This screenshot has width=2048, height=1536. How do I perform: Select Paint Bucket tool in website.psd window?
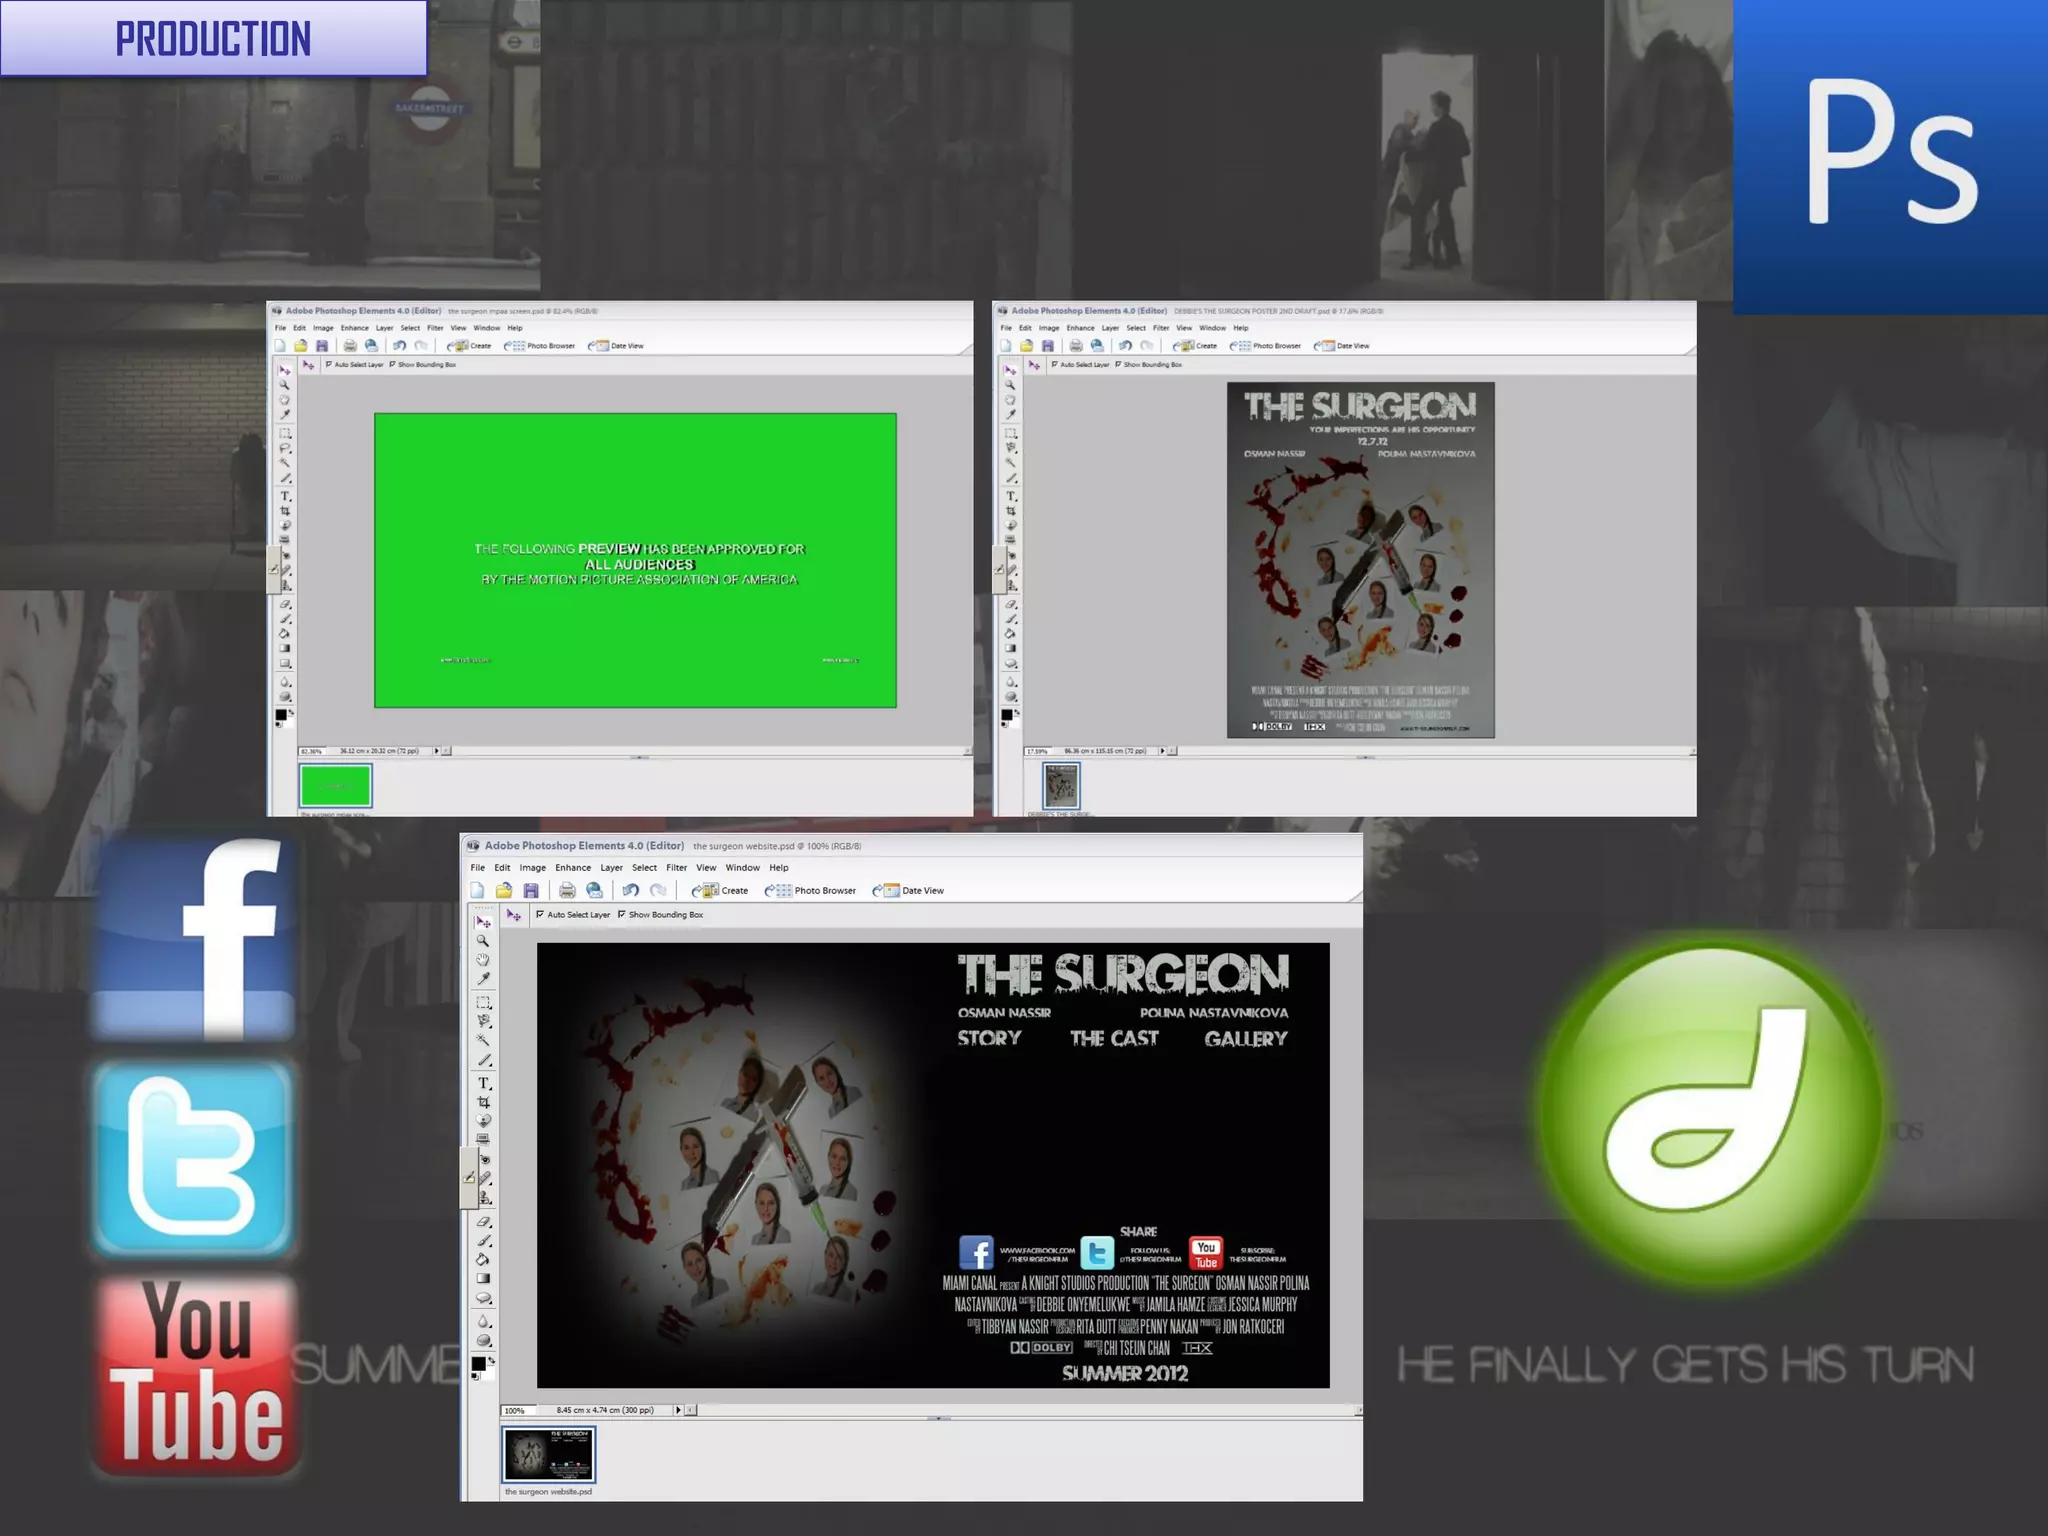484,1260
